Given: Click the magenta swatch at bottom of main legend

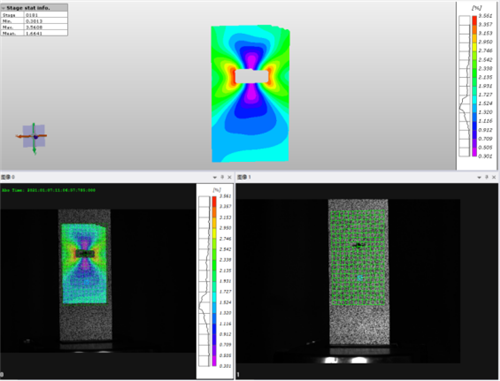Looking at the screenshot, I should click(x=474, y=152).
